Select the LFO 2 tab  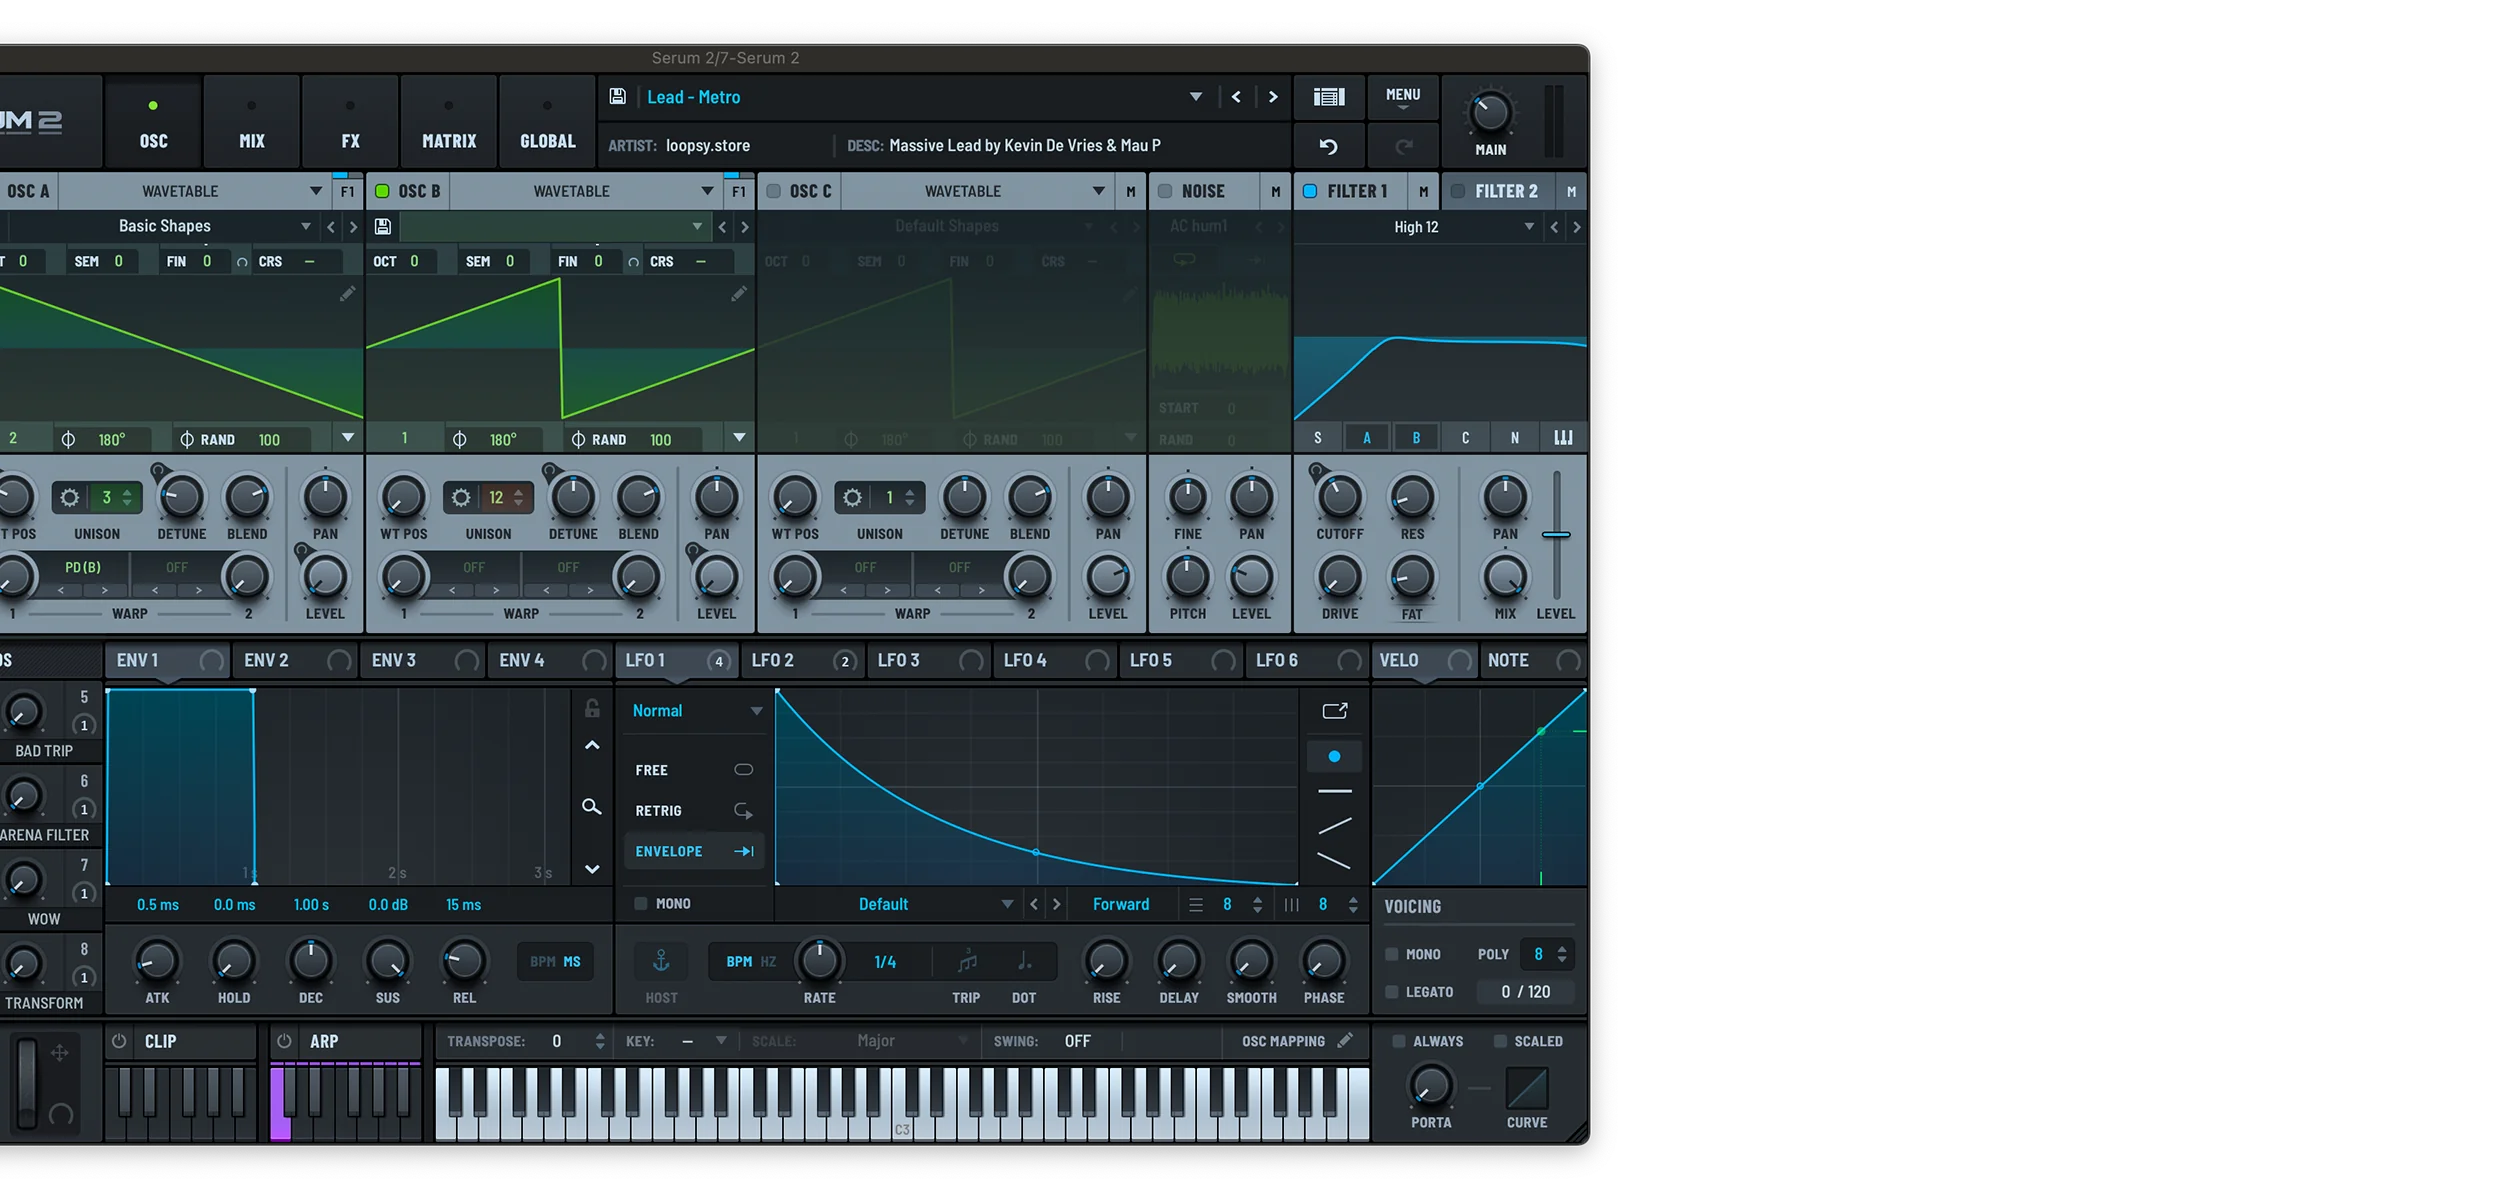tap(802, 660)
